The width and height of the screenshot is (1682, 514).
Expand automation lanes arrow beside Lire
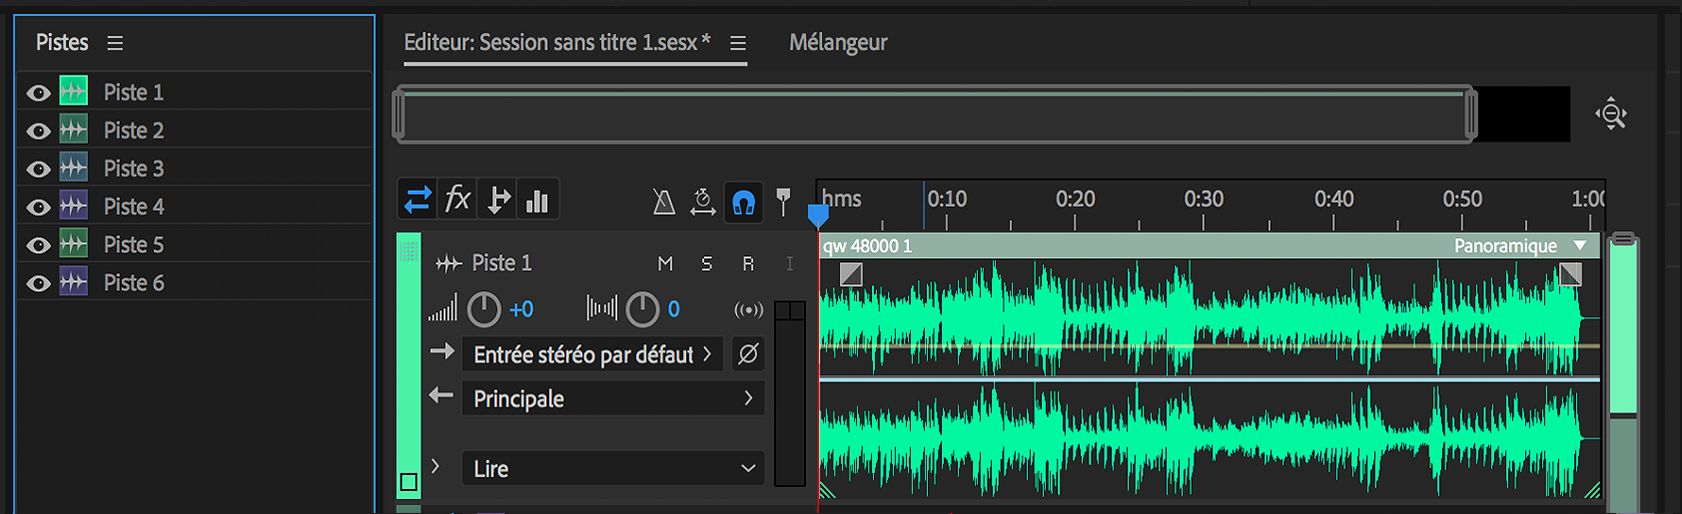pyautogui.click(x=435, y=466)
